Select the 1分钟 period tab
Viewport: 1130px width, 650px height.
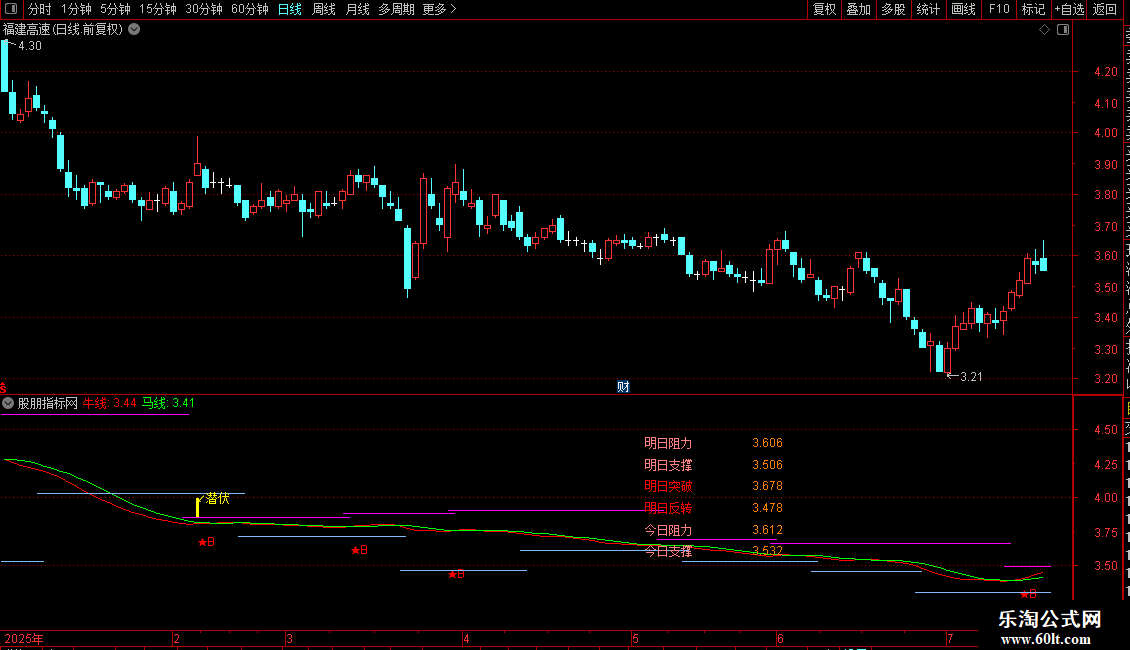pyautogui.click(x=76, y=9)
